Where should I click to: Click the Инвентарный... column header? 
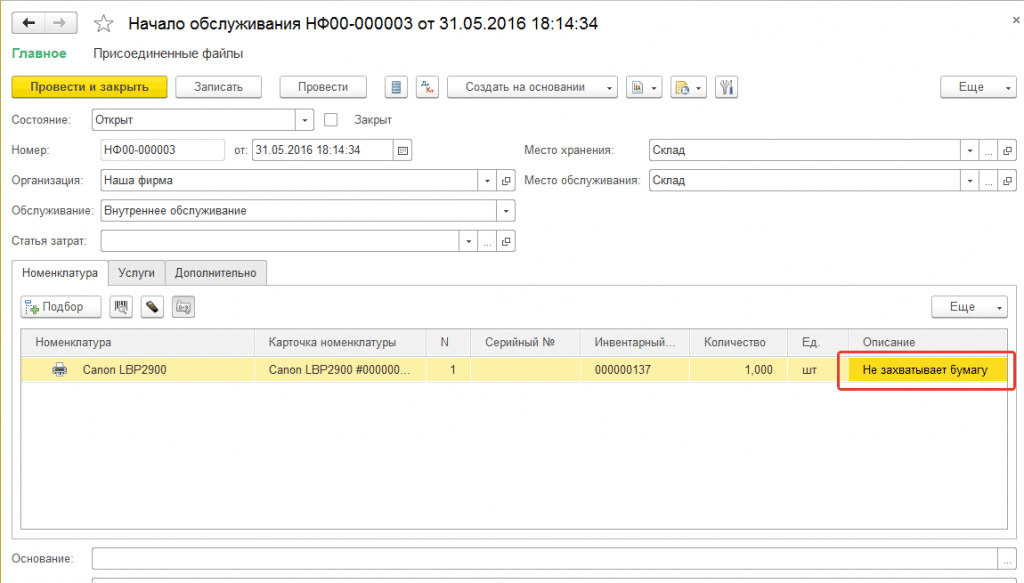[x=635, y=342]
